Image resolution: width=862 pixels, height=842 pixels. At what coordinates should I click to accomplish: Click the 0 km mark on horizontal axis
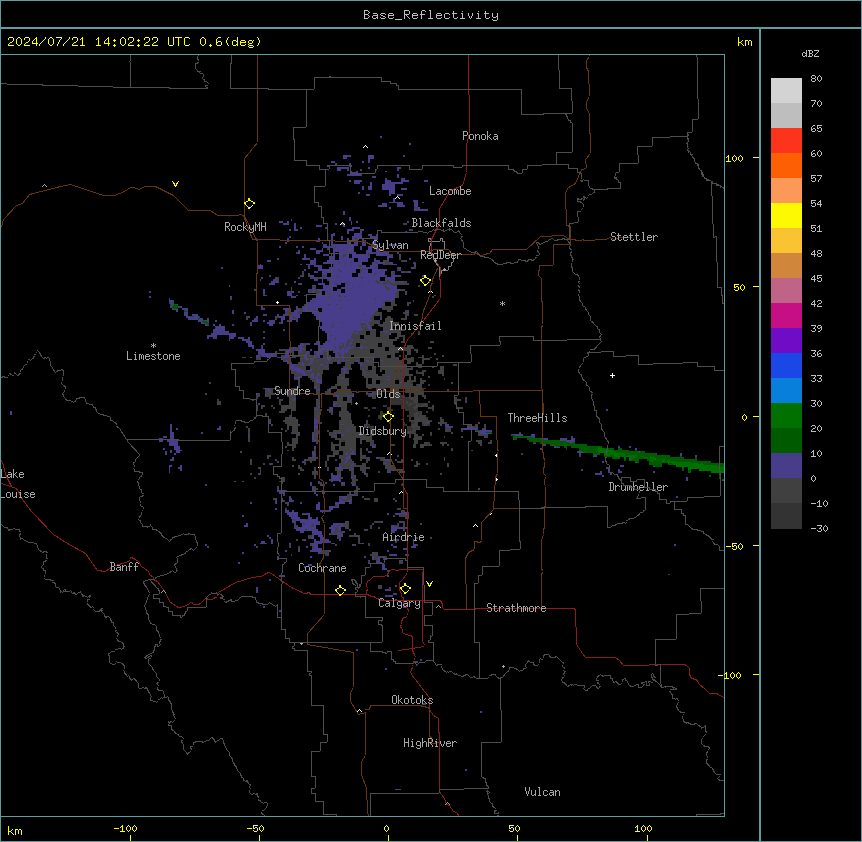[x=386, y=828]
